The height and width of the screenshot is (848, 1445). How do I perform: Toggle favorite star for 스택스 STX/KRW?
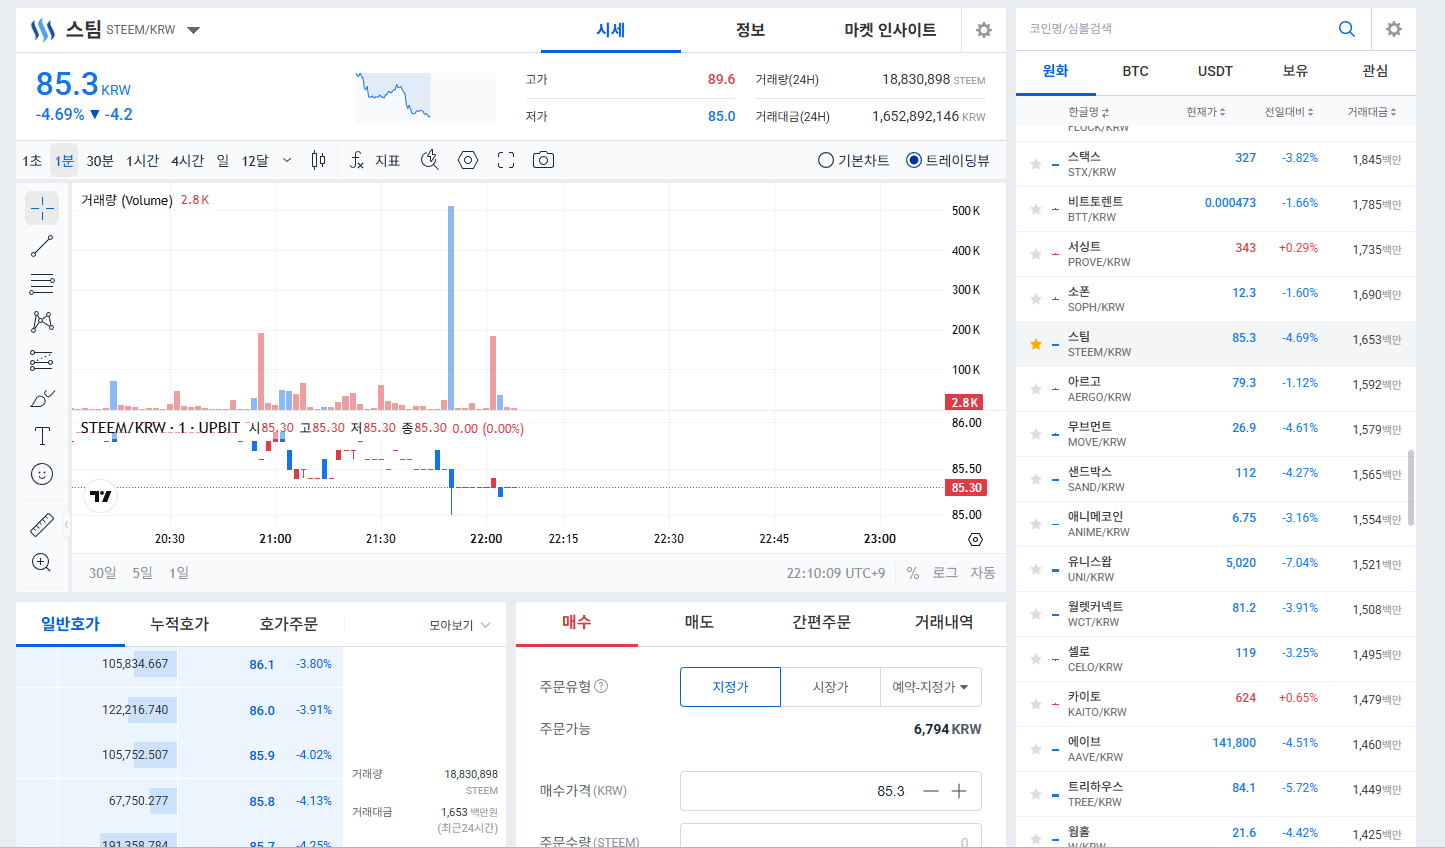pyautogui.click(x=1036, y=164)
